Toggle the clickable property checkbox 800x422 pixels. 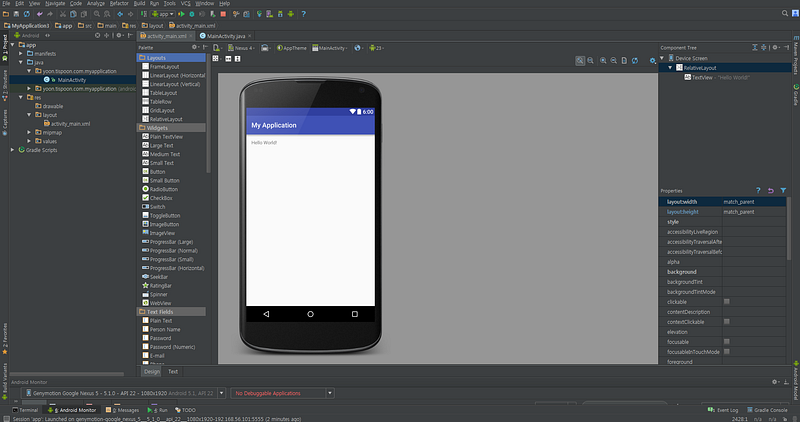click(727, 302)
